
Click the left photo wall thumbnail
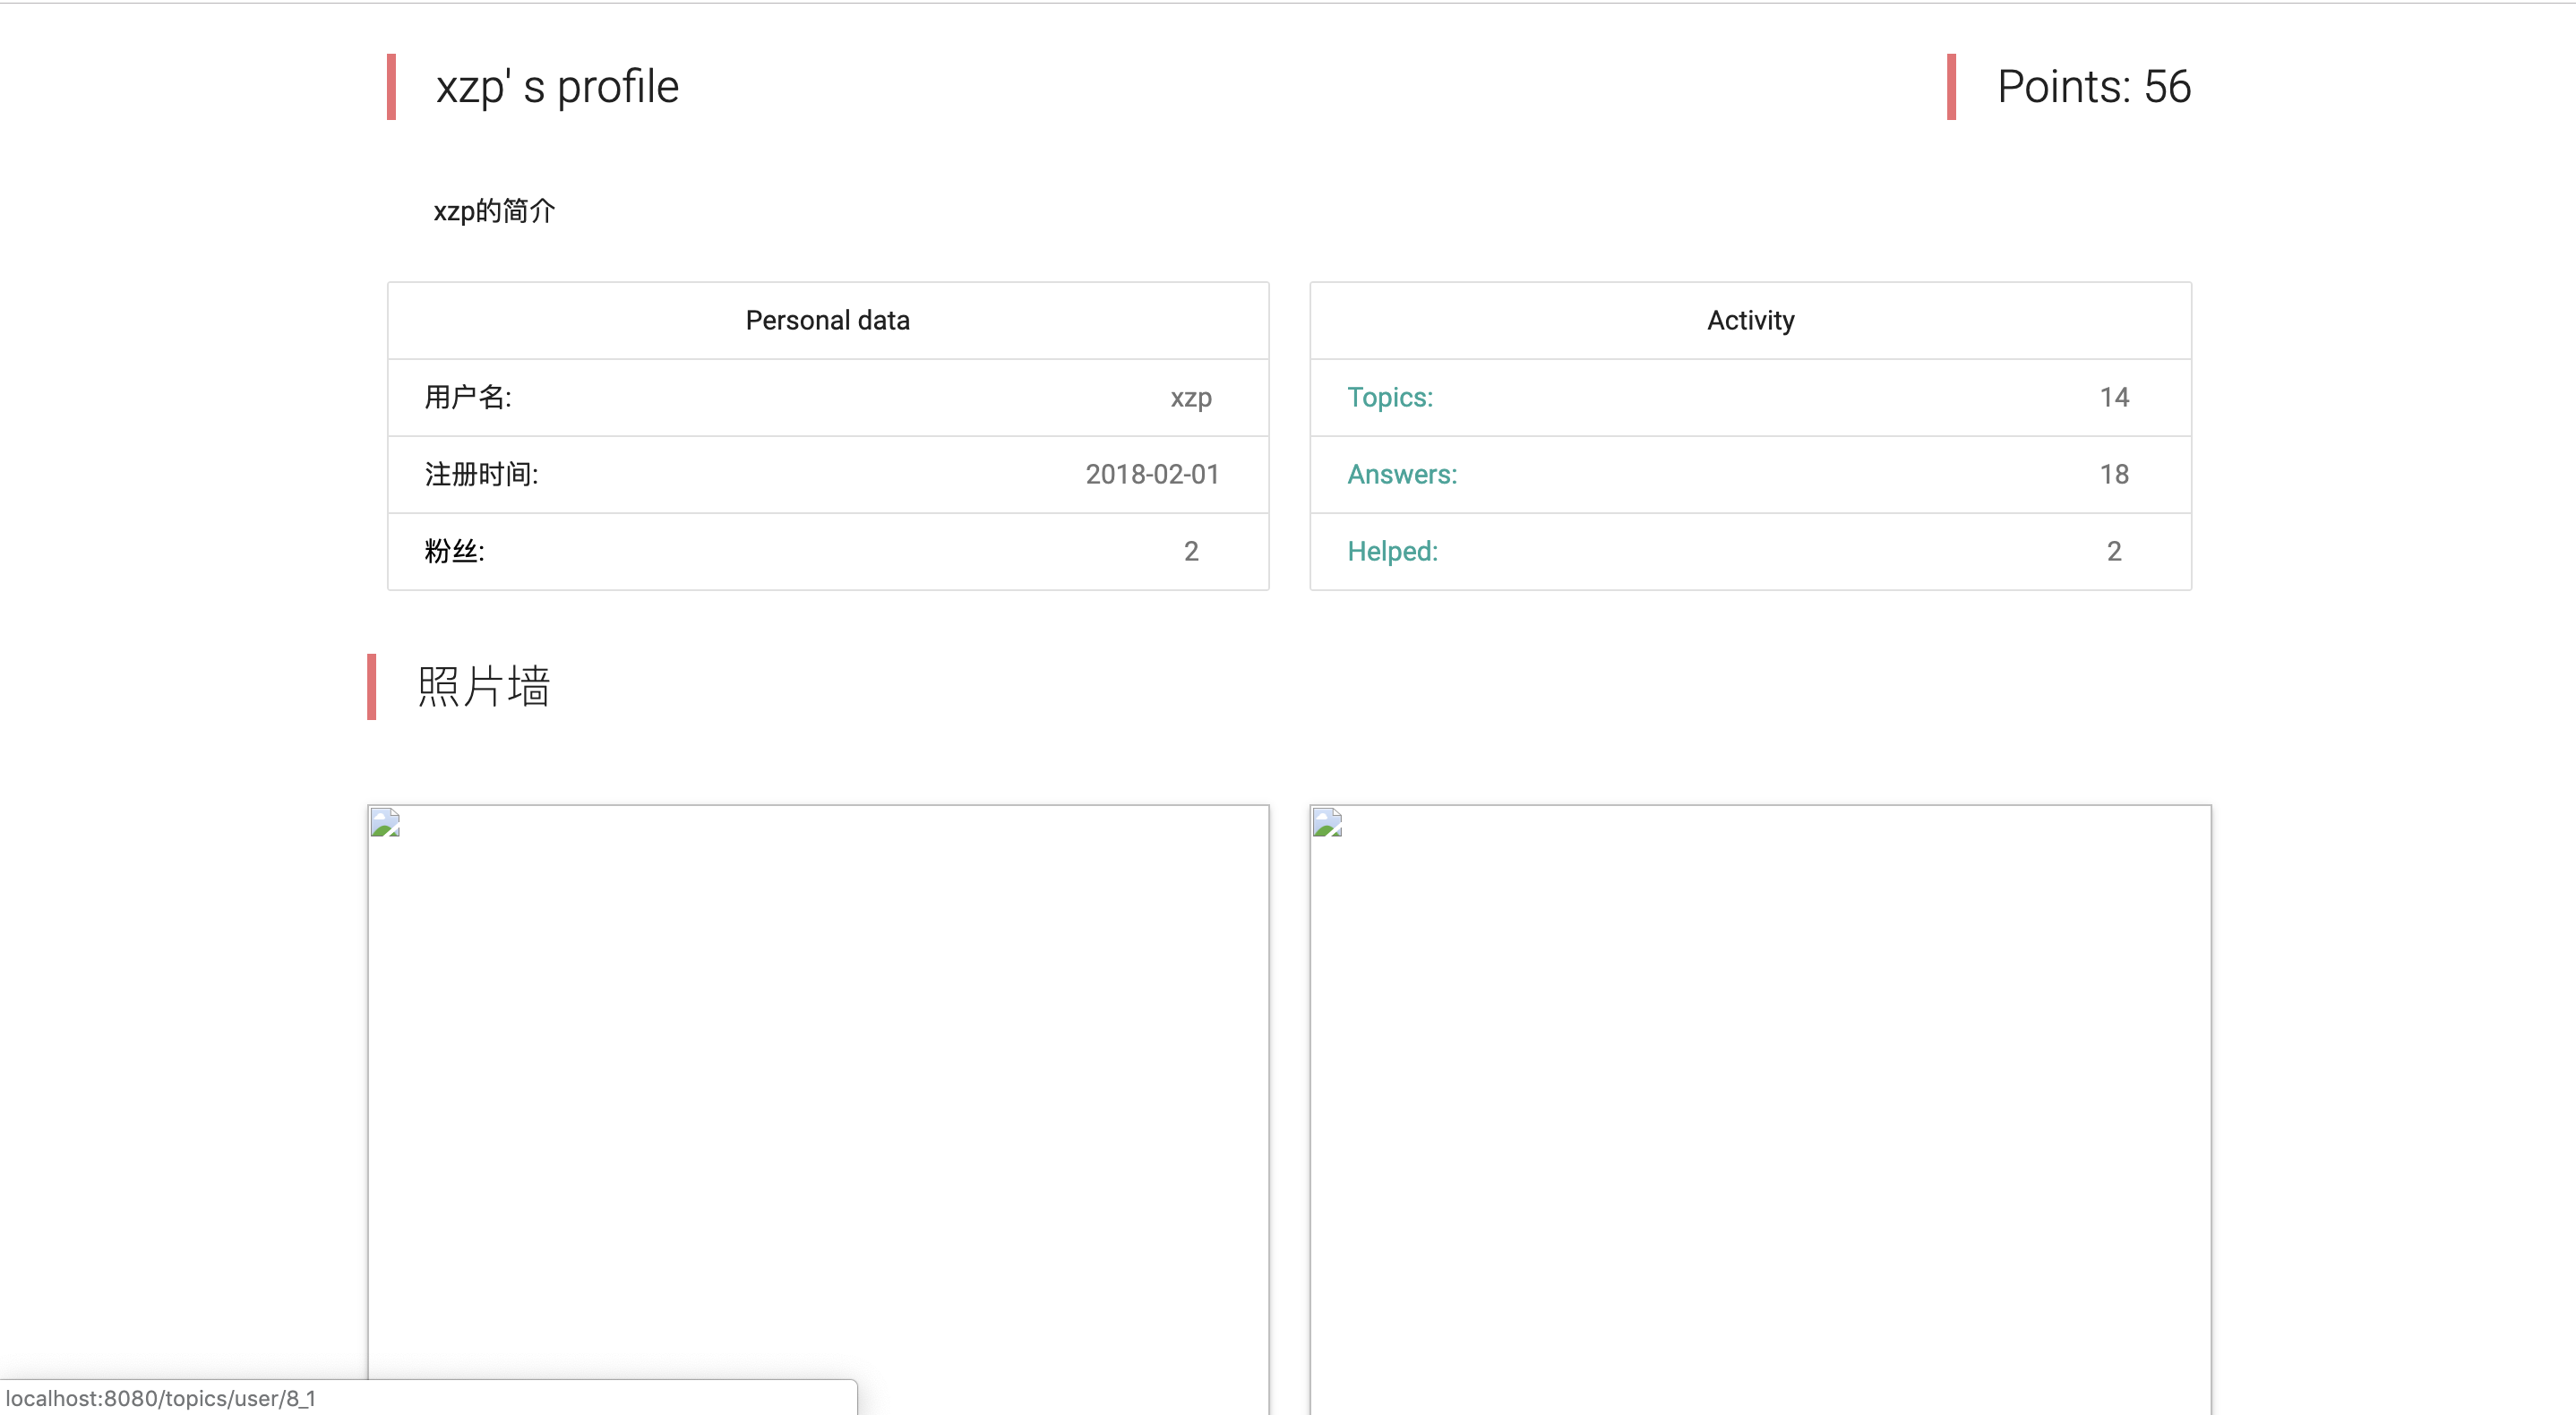coord(818,1100)
